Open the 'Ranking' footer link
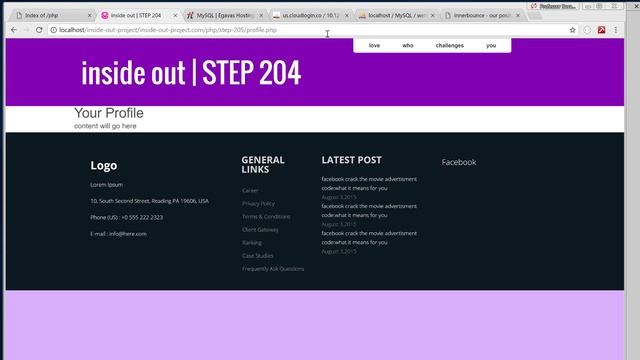 click(252, 242)
